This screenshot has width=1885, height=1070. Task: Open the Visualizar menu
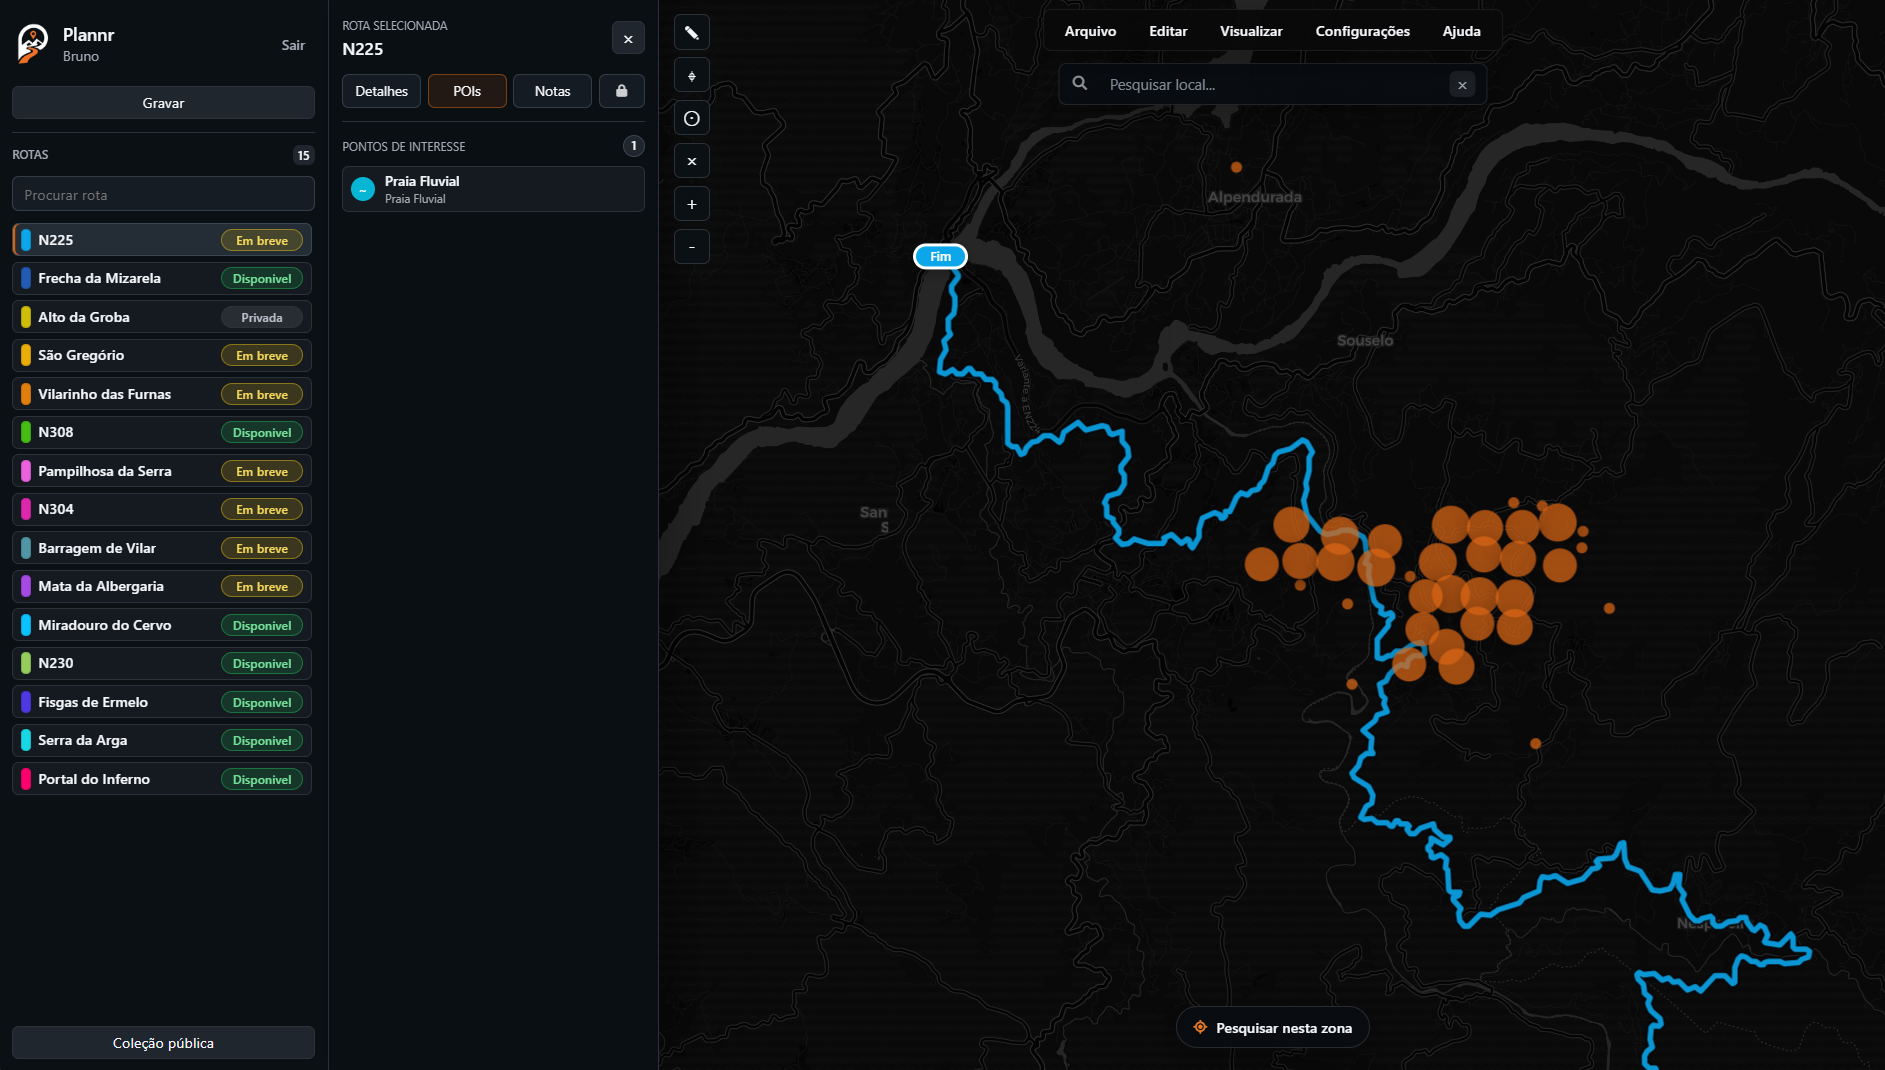pos(1251,31)
